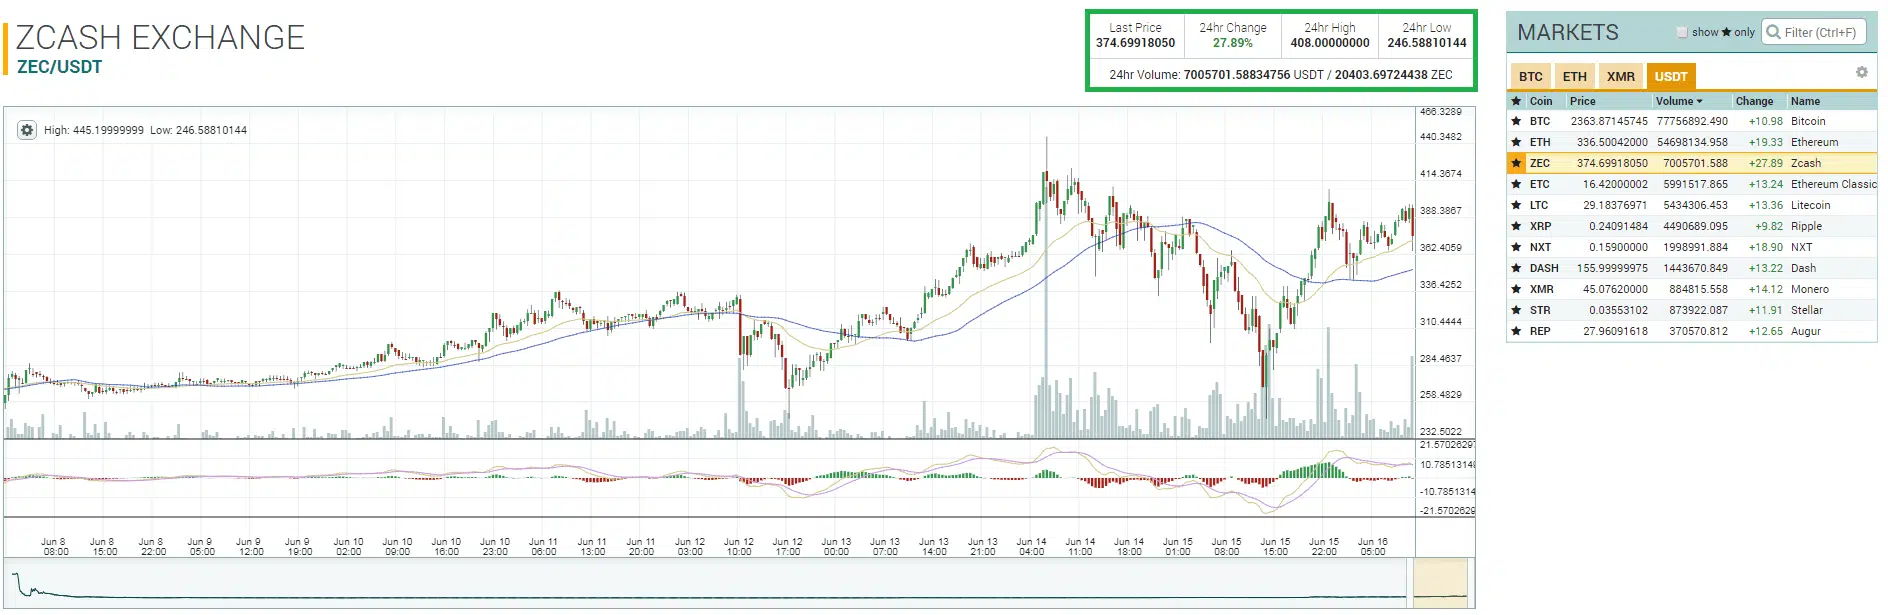
Task: Open the Bitcoin market row
Action: 1692,121
